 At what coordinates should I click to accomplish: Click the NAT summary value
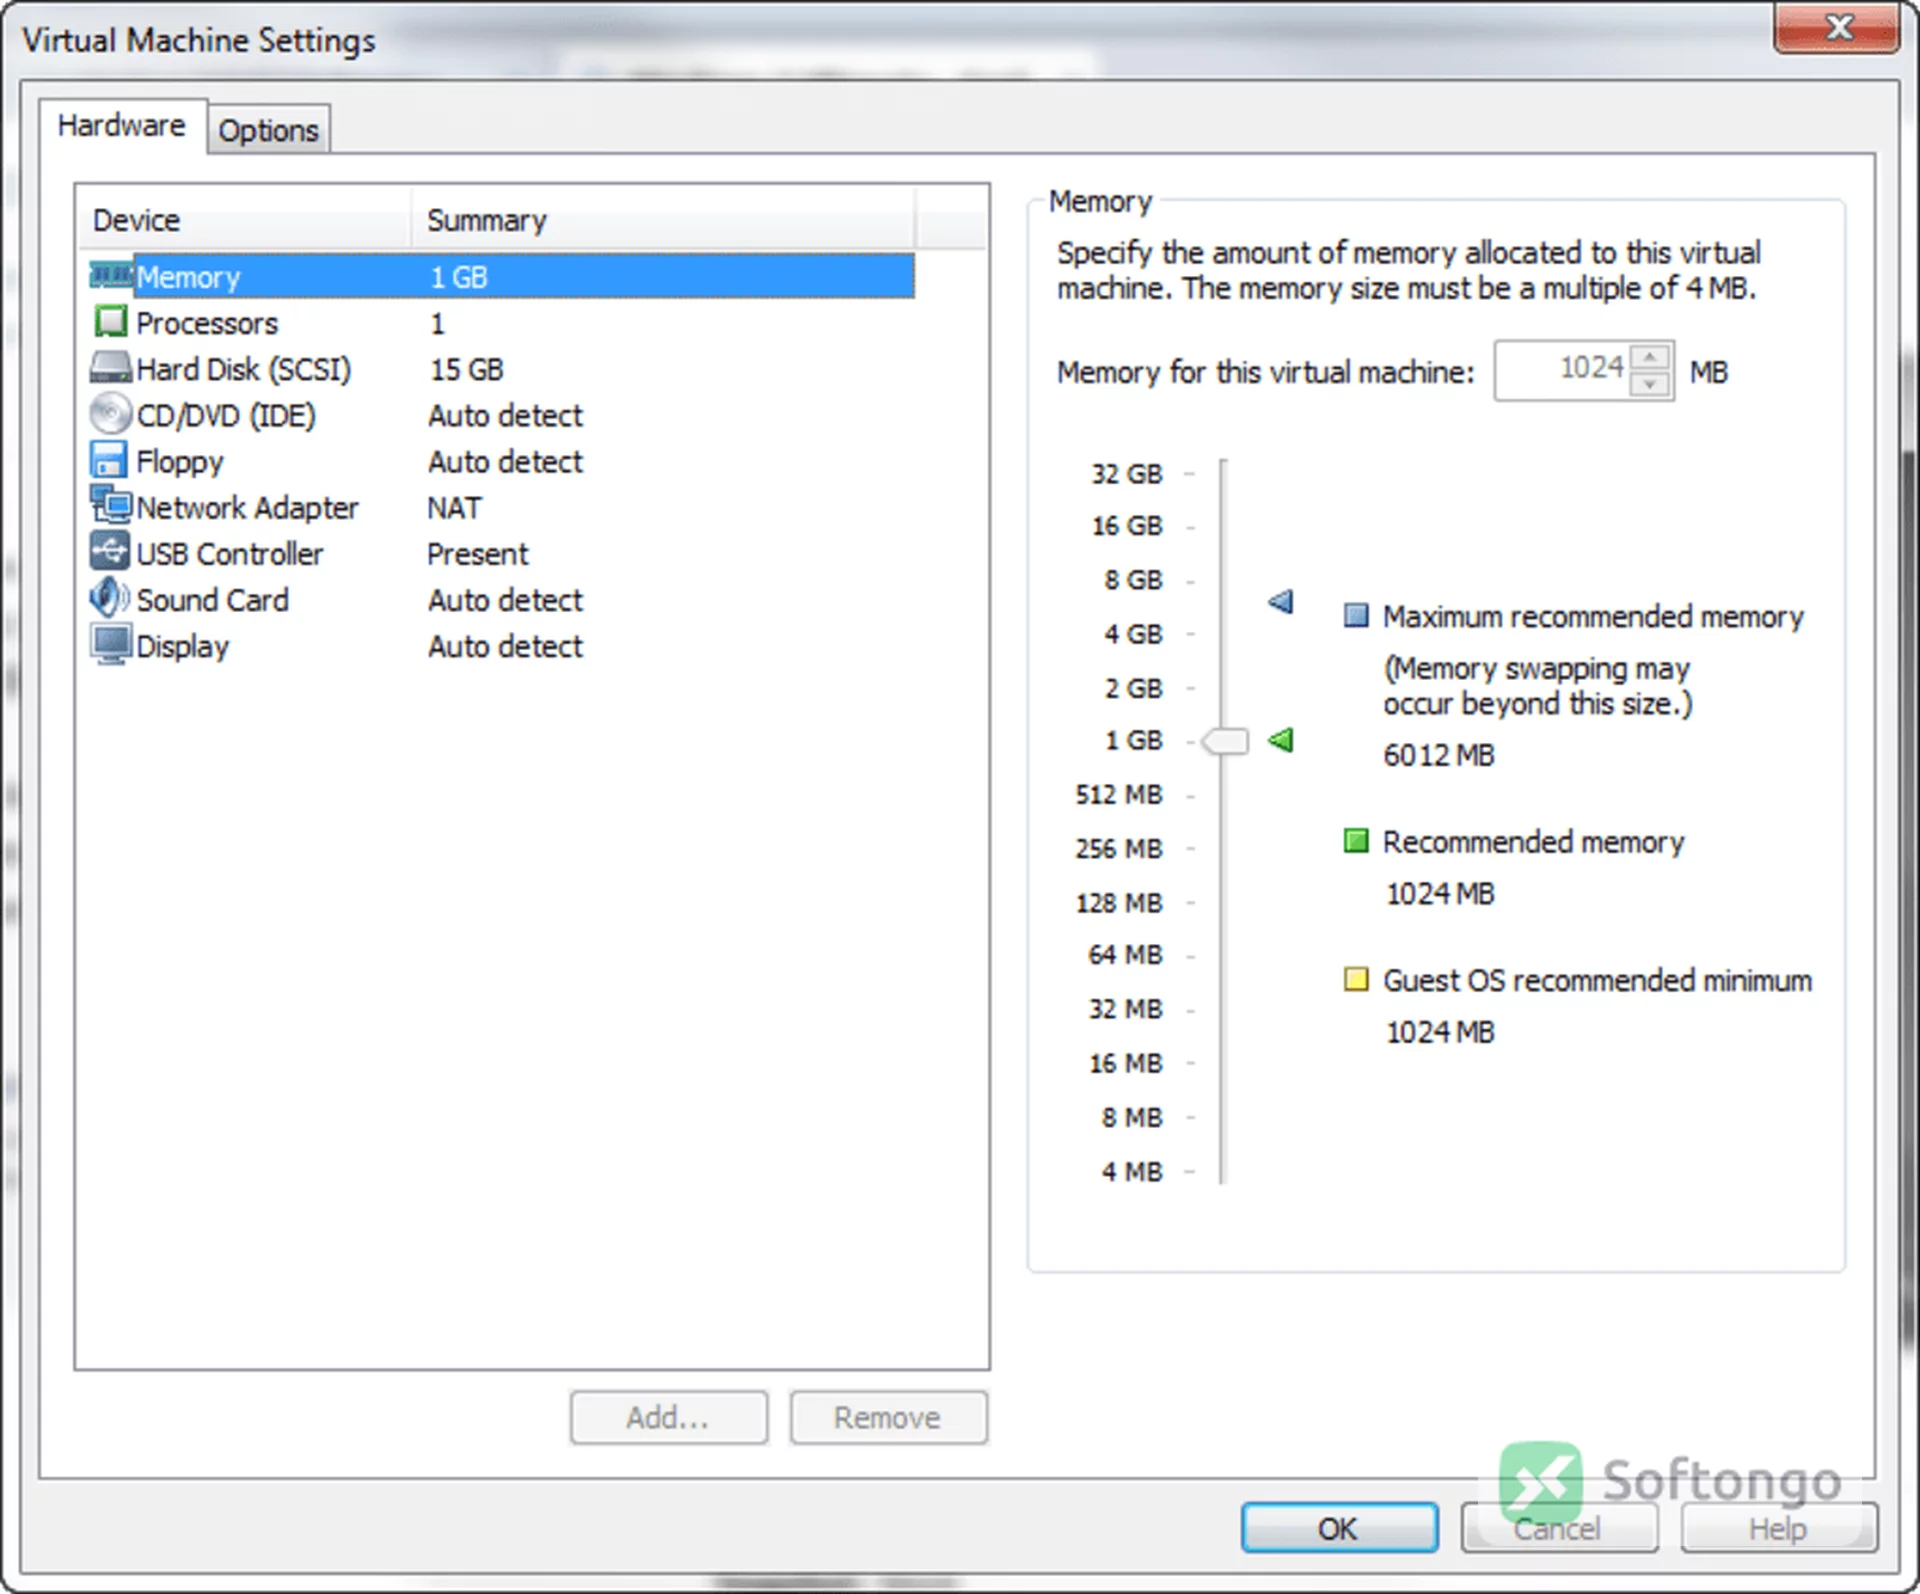(454, 508)
